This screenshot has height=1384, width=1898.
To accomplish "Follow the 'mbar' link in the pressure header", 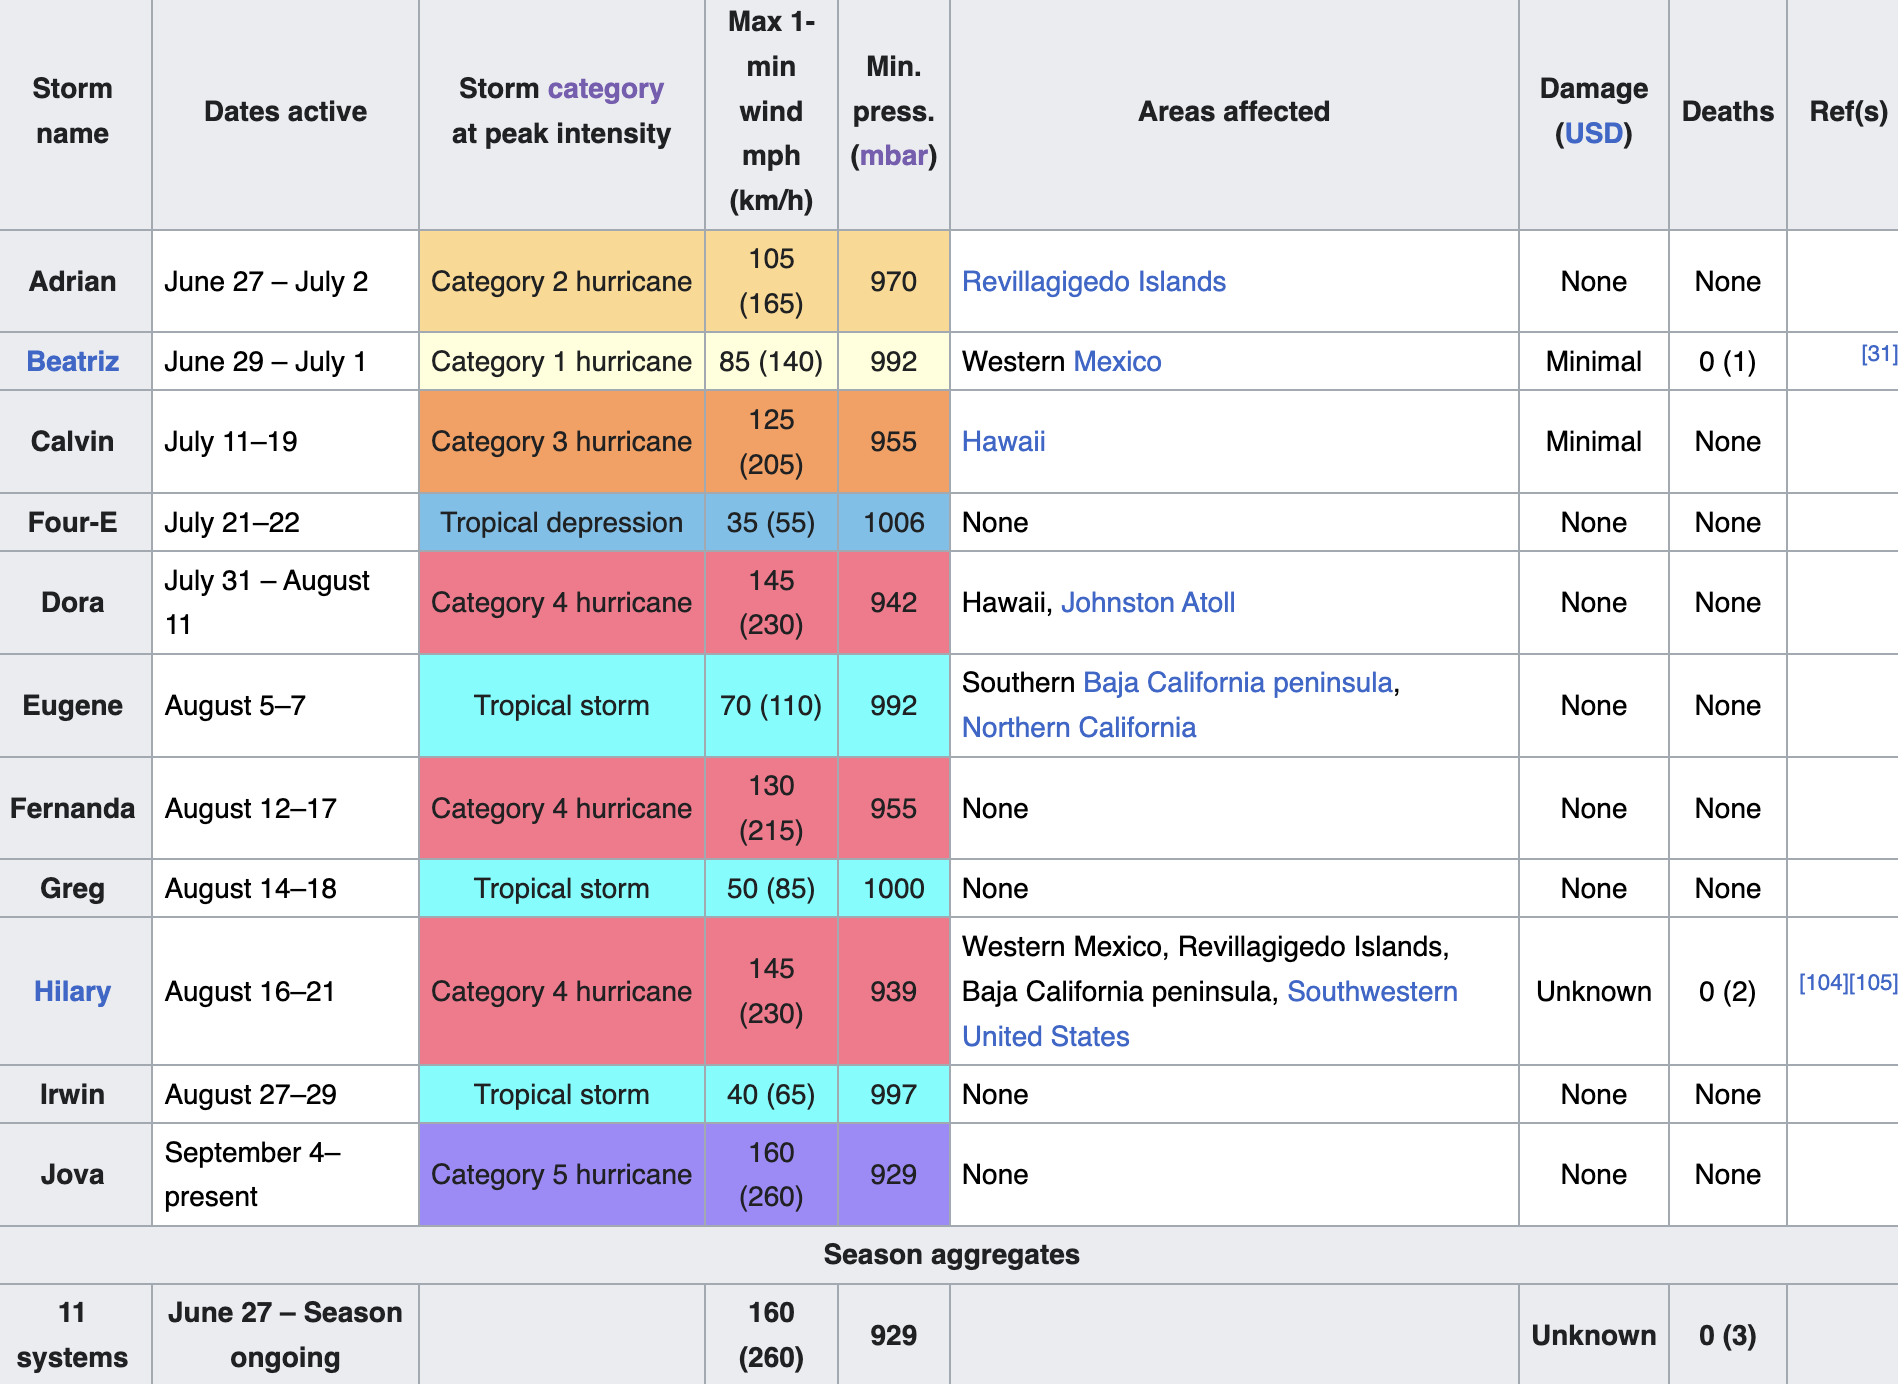I will click(x=893, y=156).
